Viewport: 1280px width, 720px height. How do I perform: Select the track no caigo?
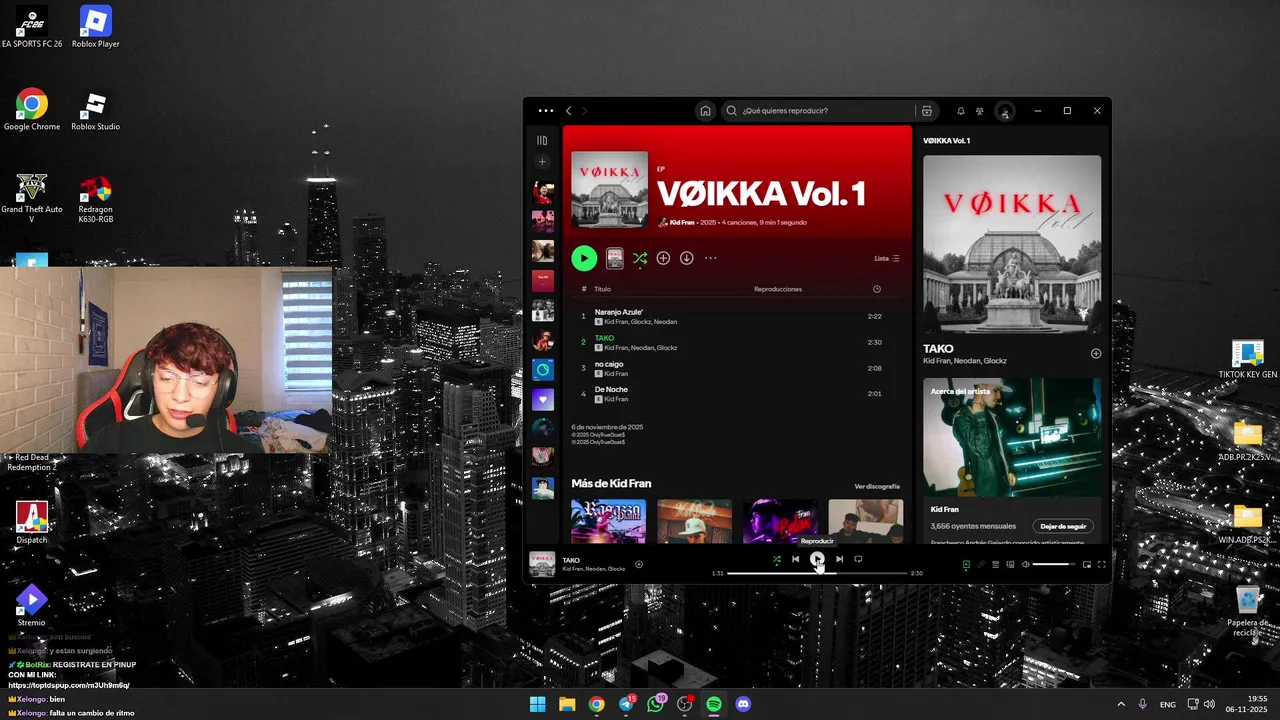tap(737, 368)
